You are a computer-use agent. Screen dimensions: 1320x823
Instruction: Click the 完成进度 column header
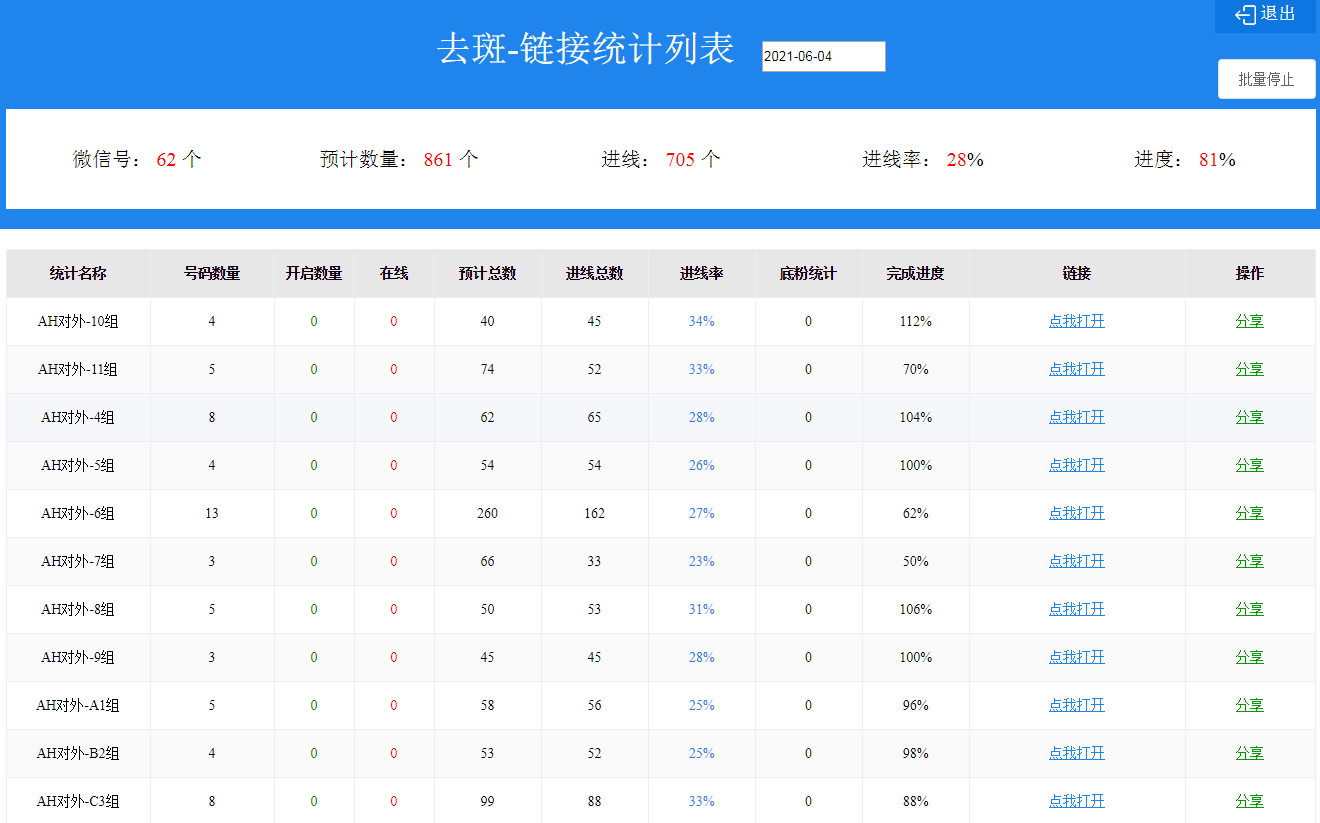pyautogui.click(x=916, y=273)
